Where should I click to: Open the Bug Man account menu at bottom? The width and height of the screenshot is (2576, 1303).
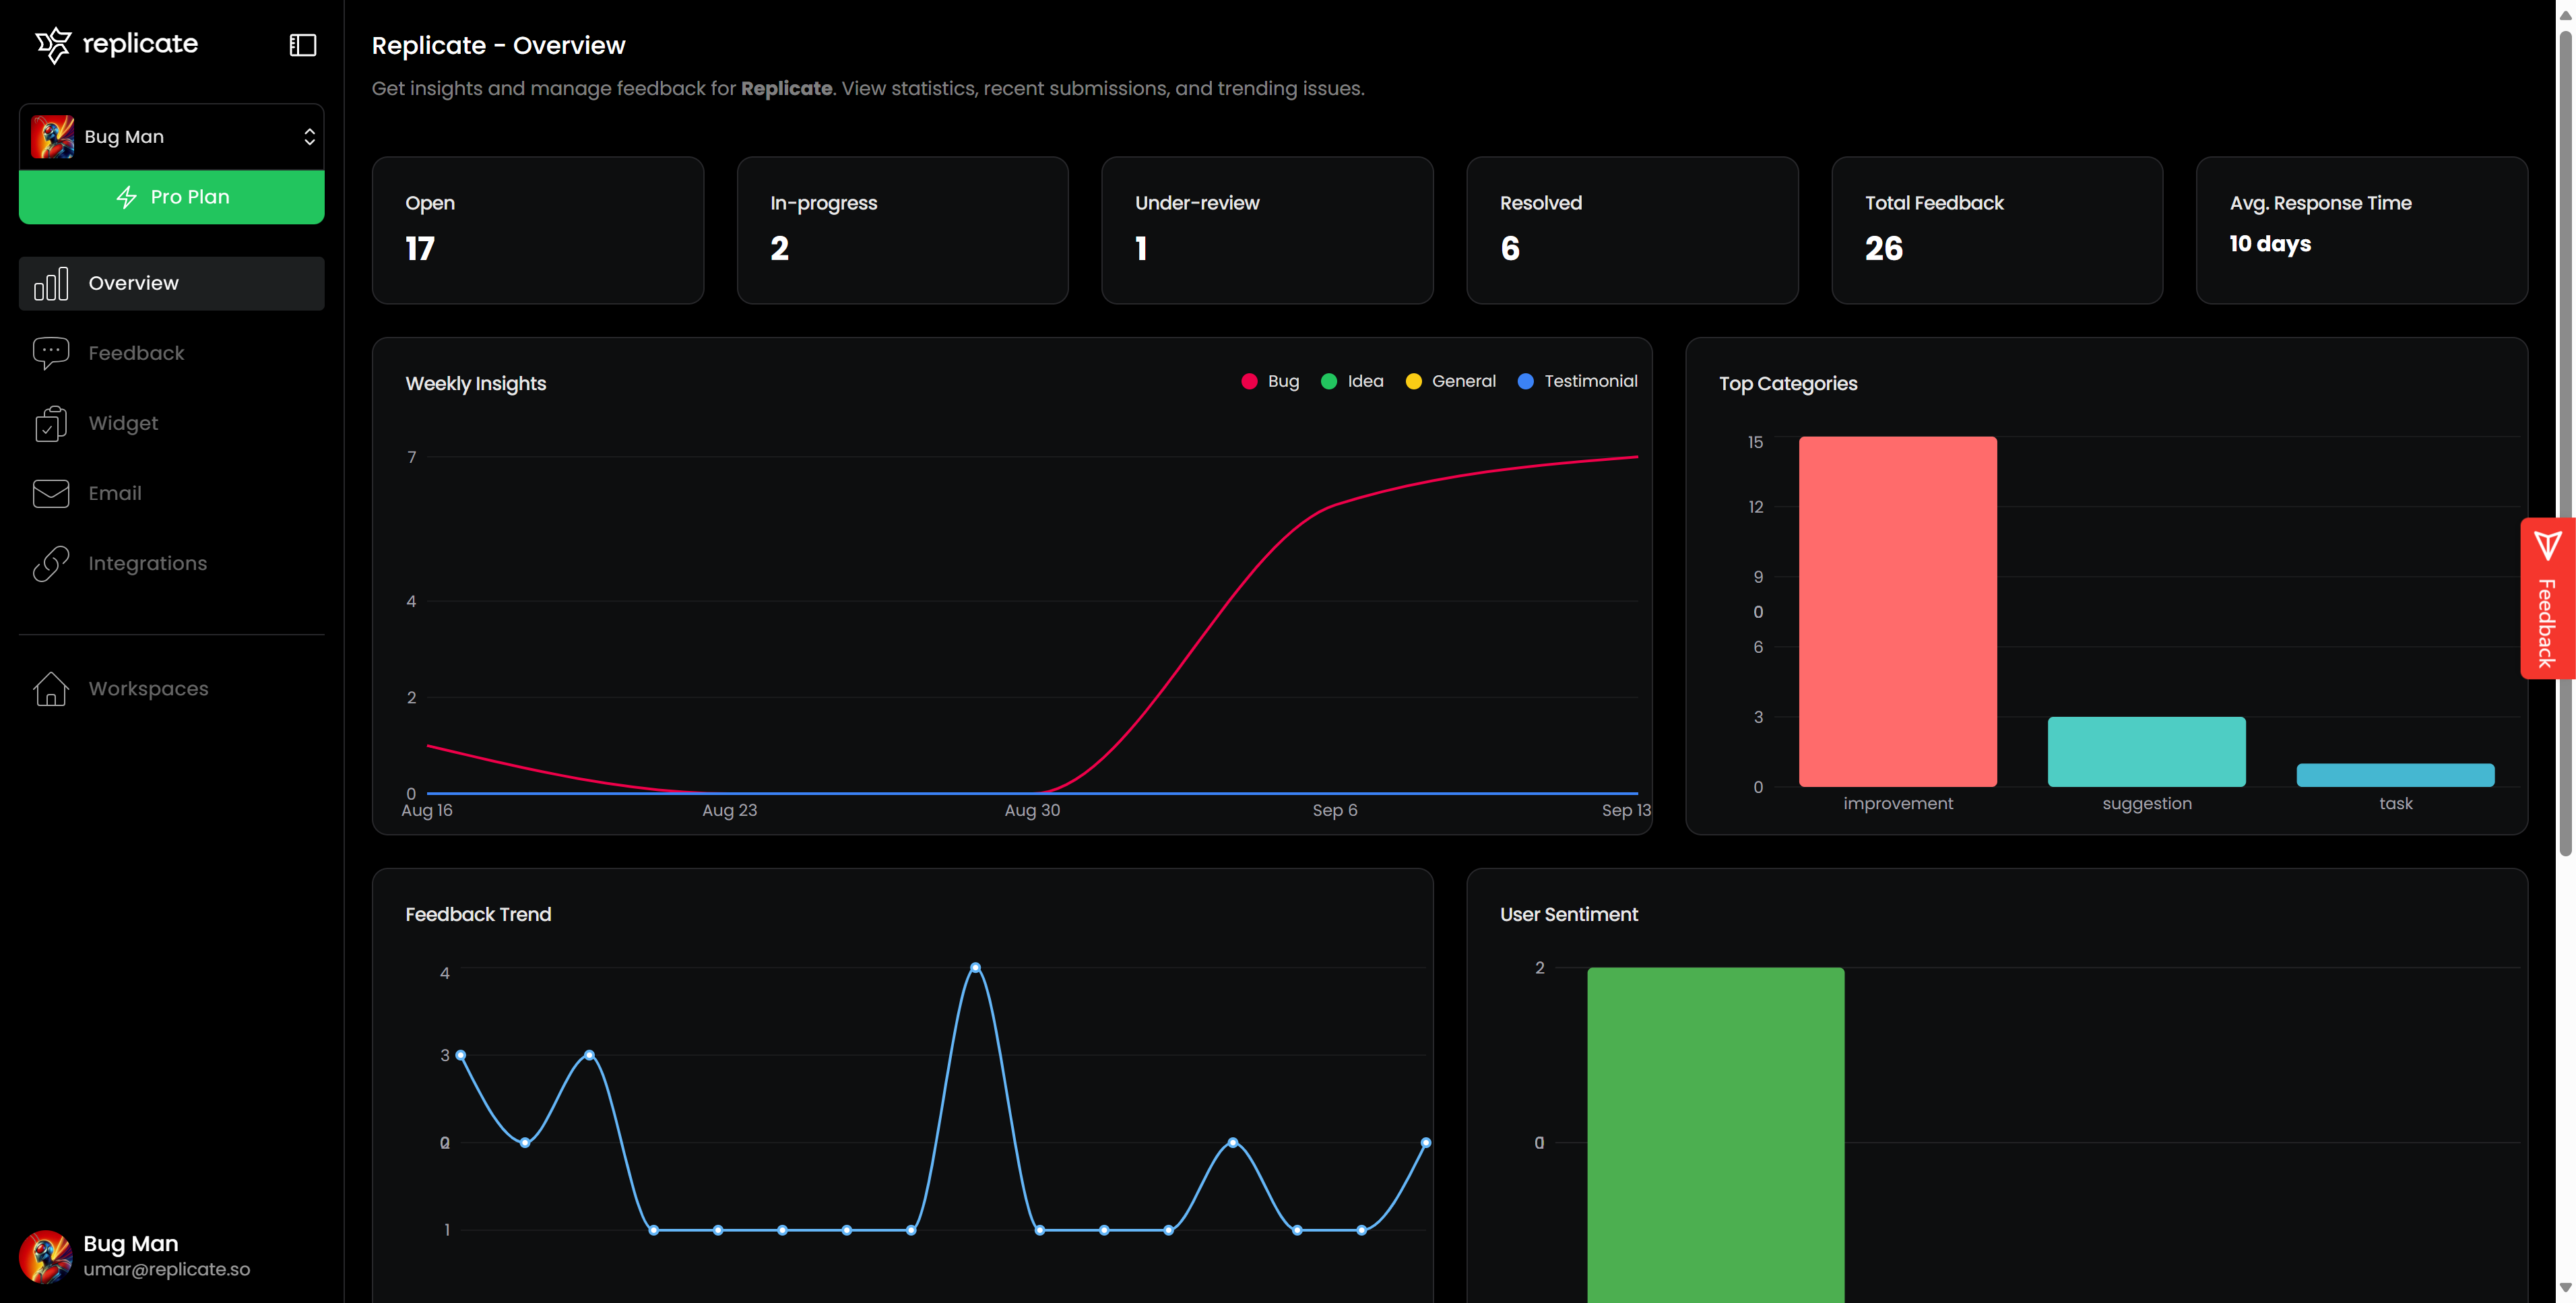pos(135,1256)
